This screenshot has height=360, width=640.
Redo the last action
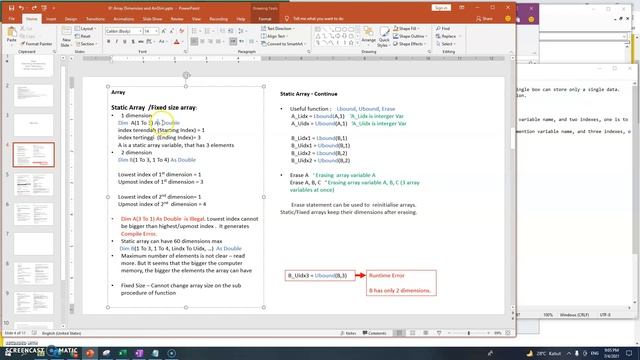[34, 8]
